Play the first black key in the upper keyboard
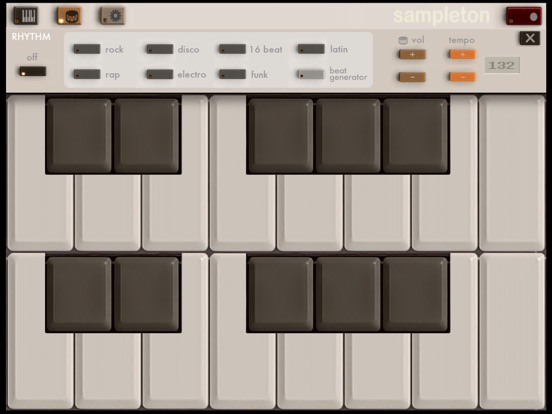The width and height of the screenshot is (552, 414). point(79,136)
